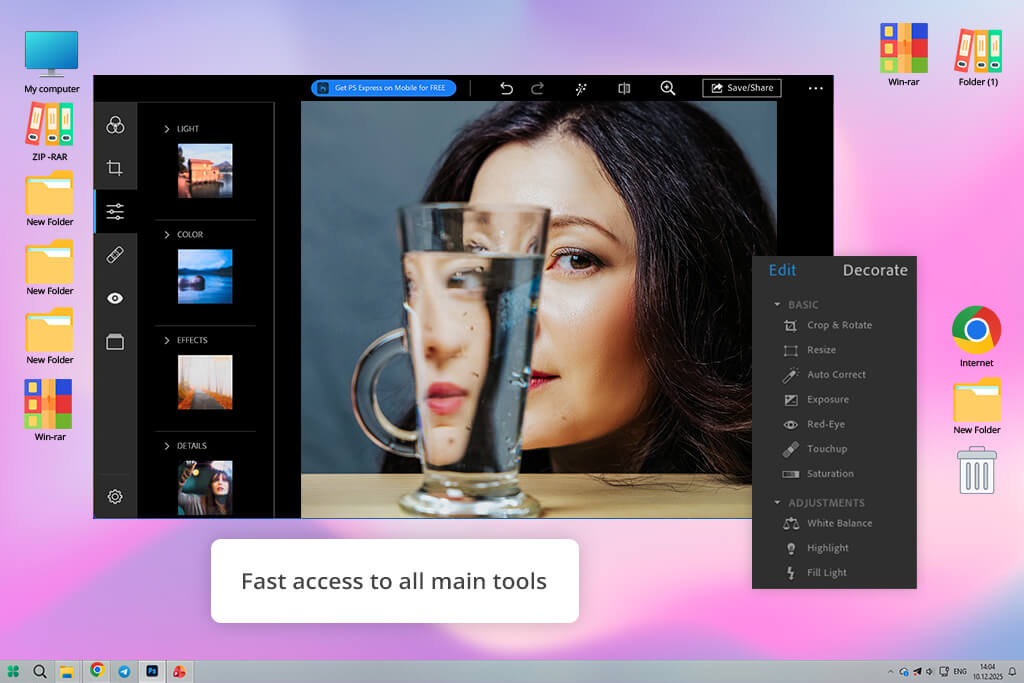The image size is (1024, 683).
Task: Click volume speaker icon in tray
Action: click(929, 671)
